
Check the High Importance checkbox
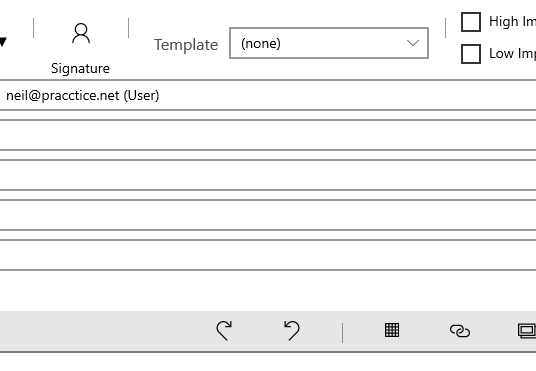tap(471, 22)
